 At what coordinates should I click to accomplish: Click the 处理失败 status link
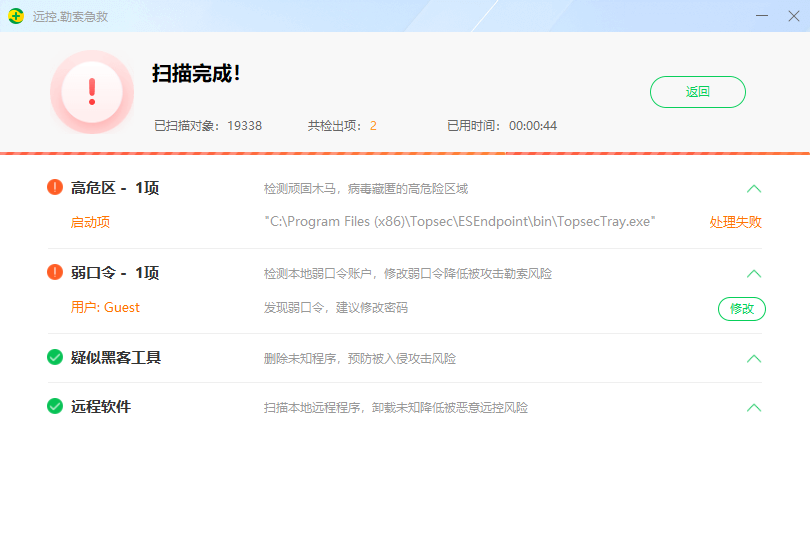[x=735, y=222]
